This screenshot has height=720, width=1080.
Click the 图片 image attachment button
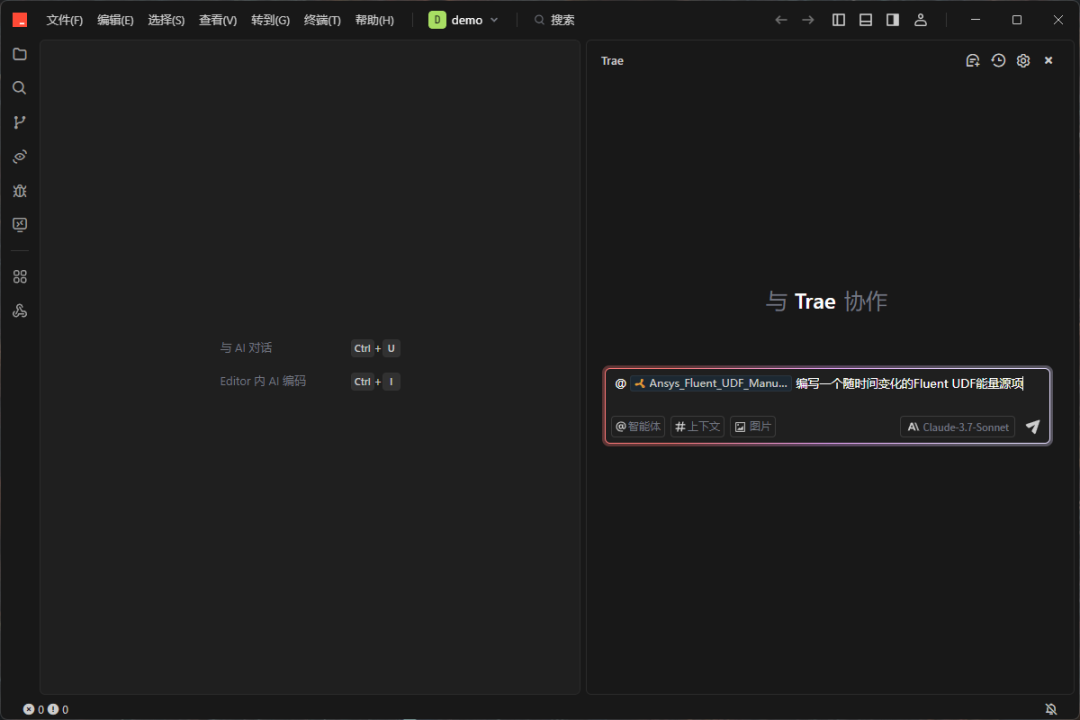click(x=753, y=427)
